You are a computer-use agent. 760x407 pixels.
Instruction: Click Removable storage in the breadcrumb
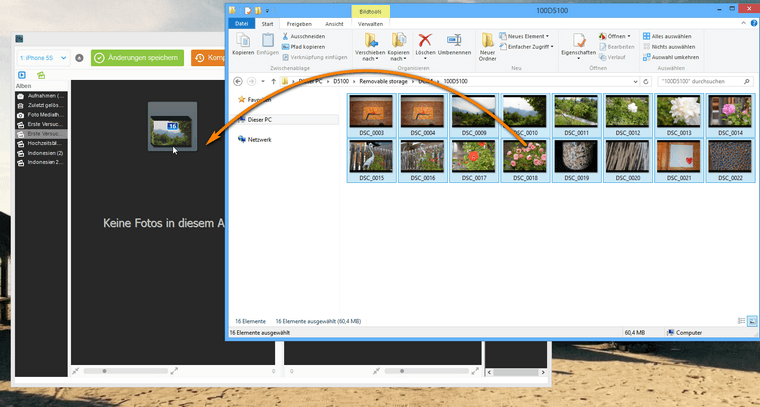click(383, 81)
